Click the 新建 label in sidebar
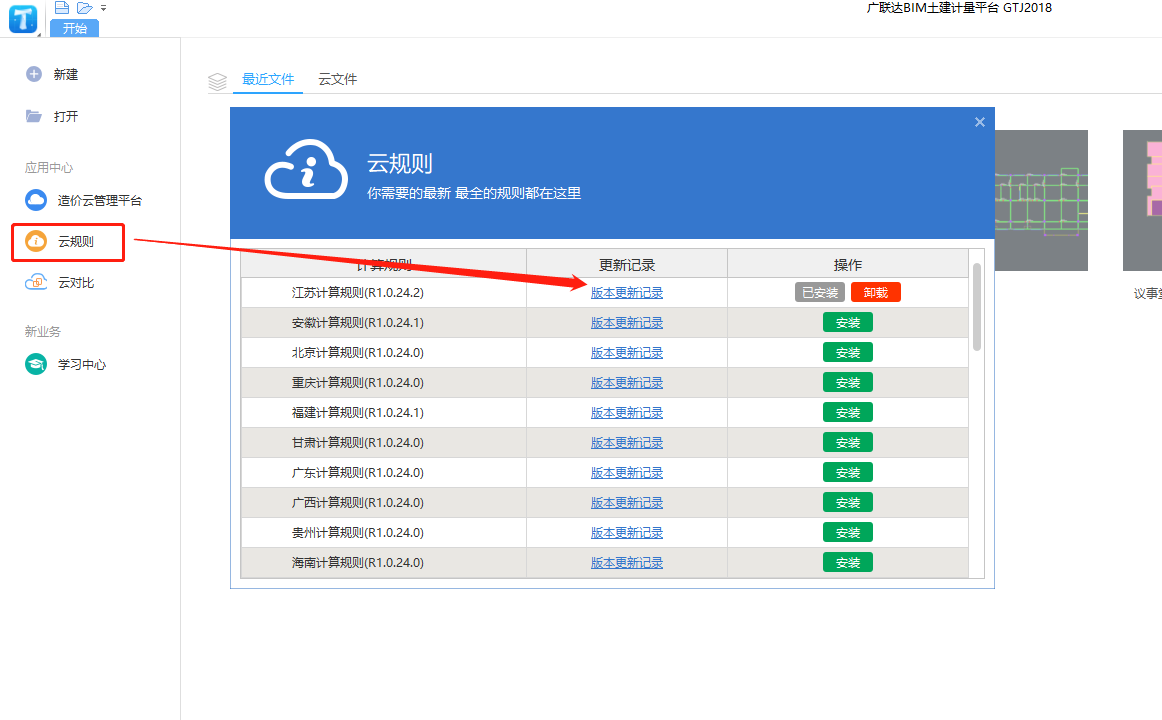 [x=65, y=74]
